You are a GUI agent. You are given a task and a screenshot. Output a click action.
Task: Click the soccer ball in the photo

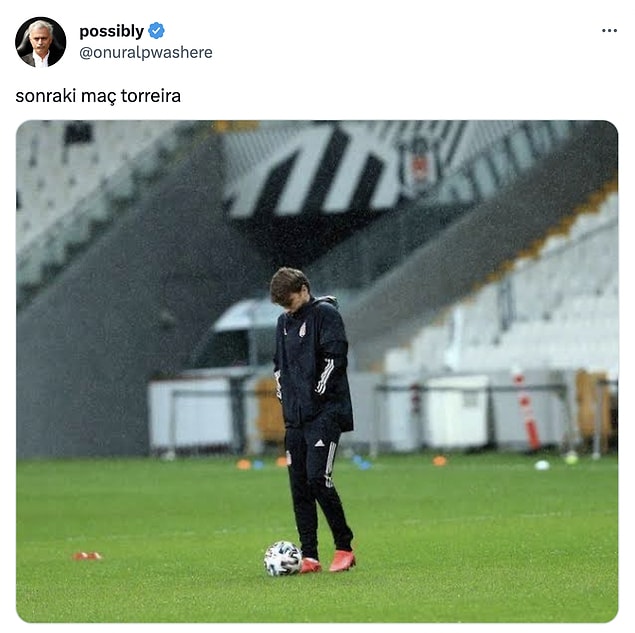(x=283, y=558)
